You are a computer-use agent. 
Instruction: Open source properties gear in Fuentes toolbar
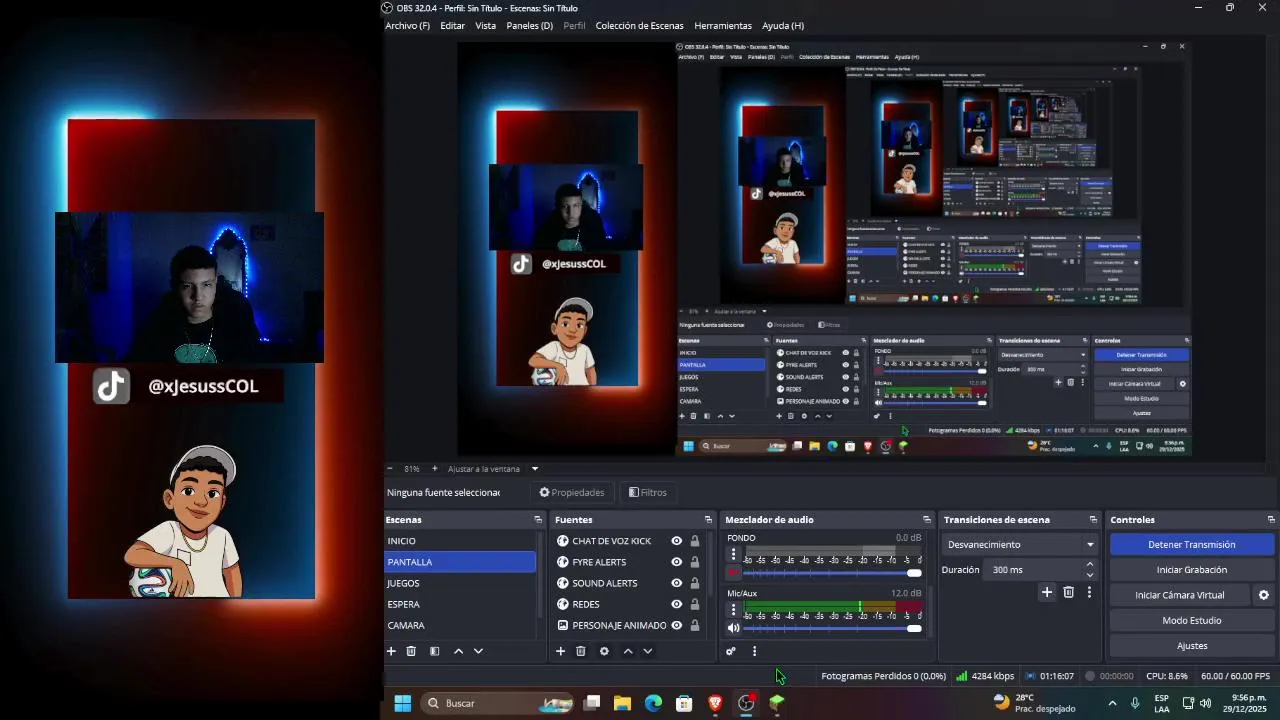coord(604,651)
